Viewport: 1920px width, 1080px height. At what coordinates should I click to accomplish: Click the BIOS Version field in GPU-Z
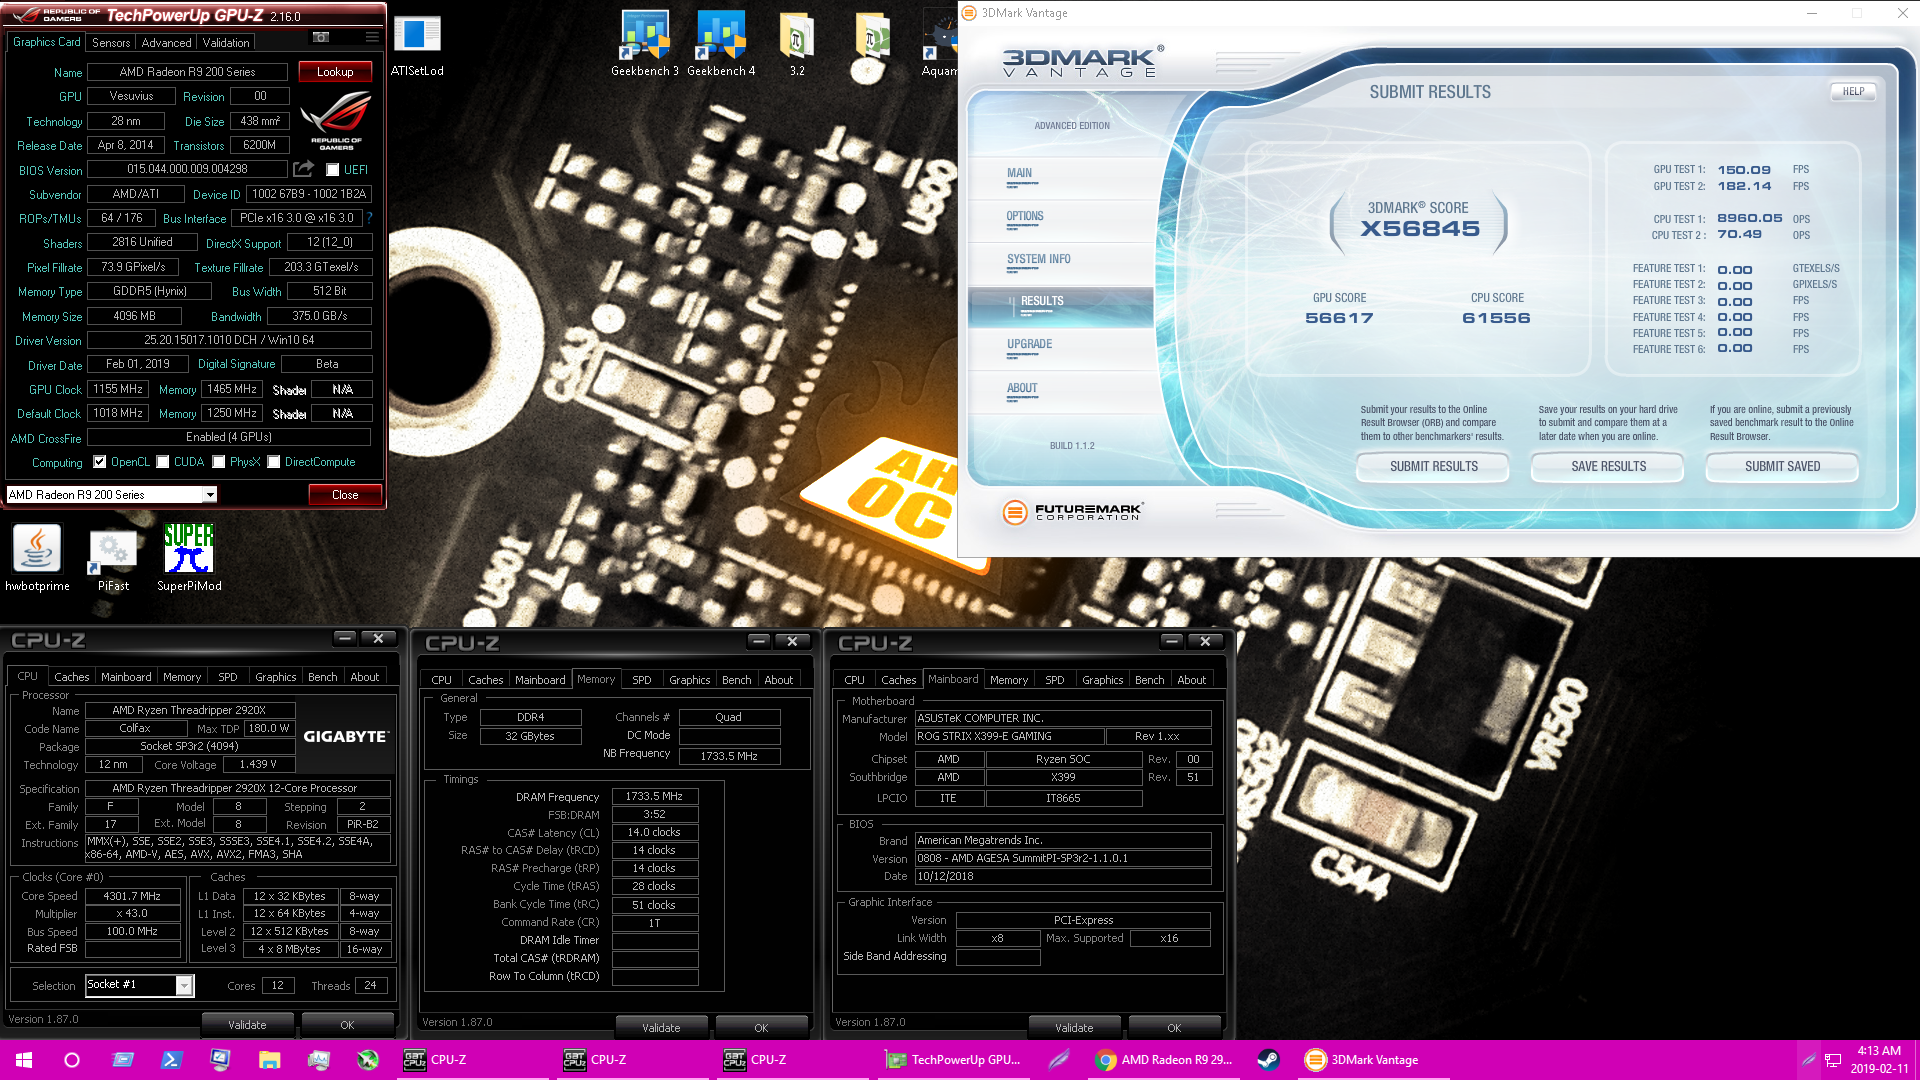pos(187,169)
